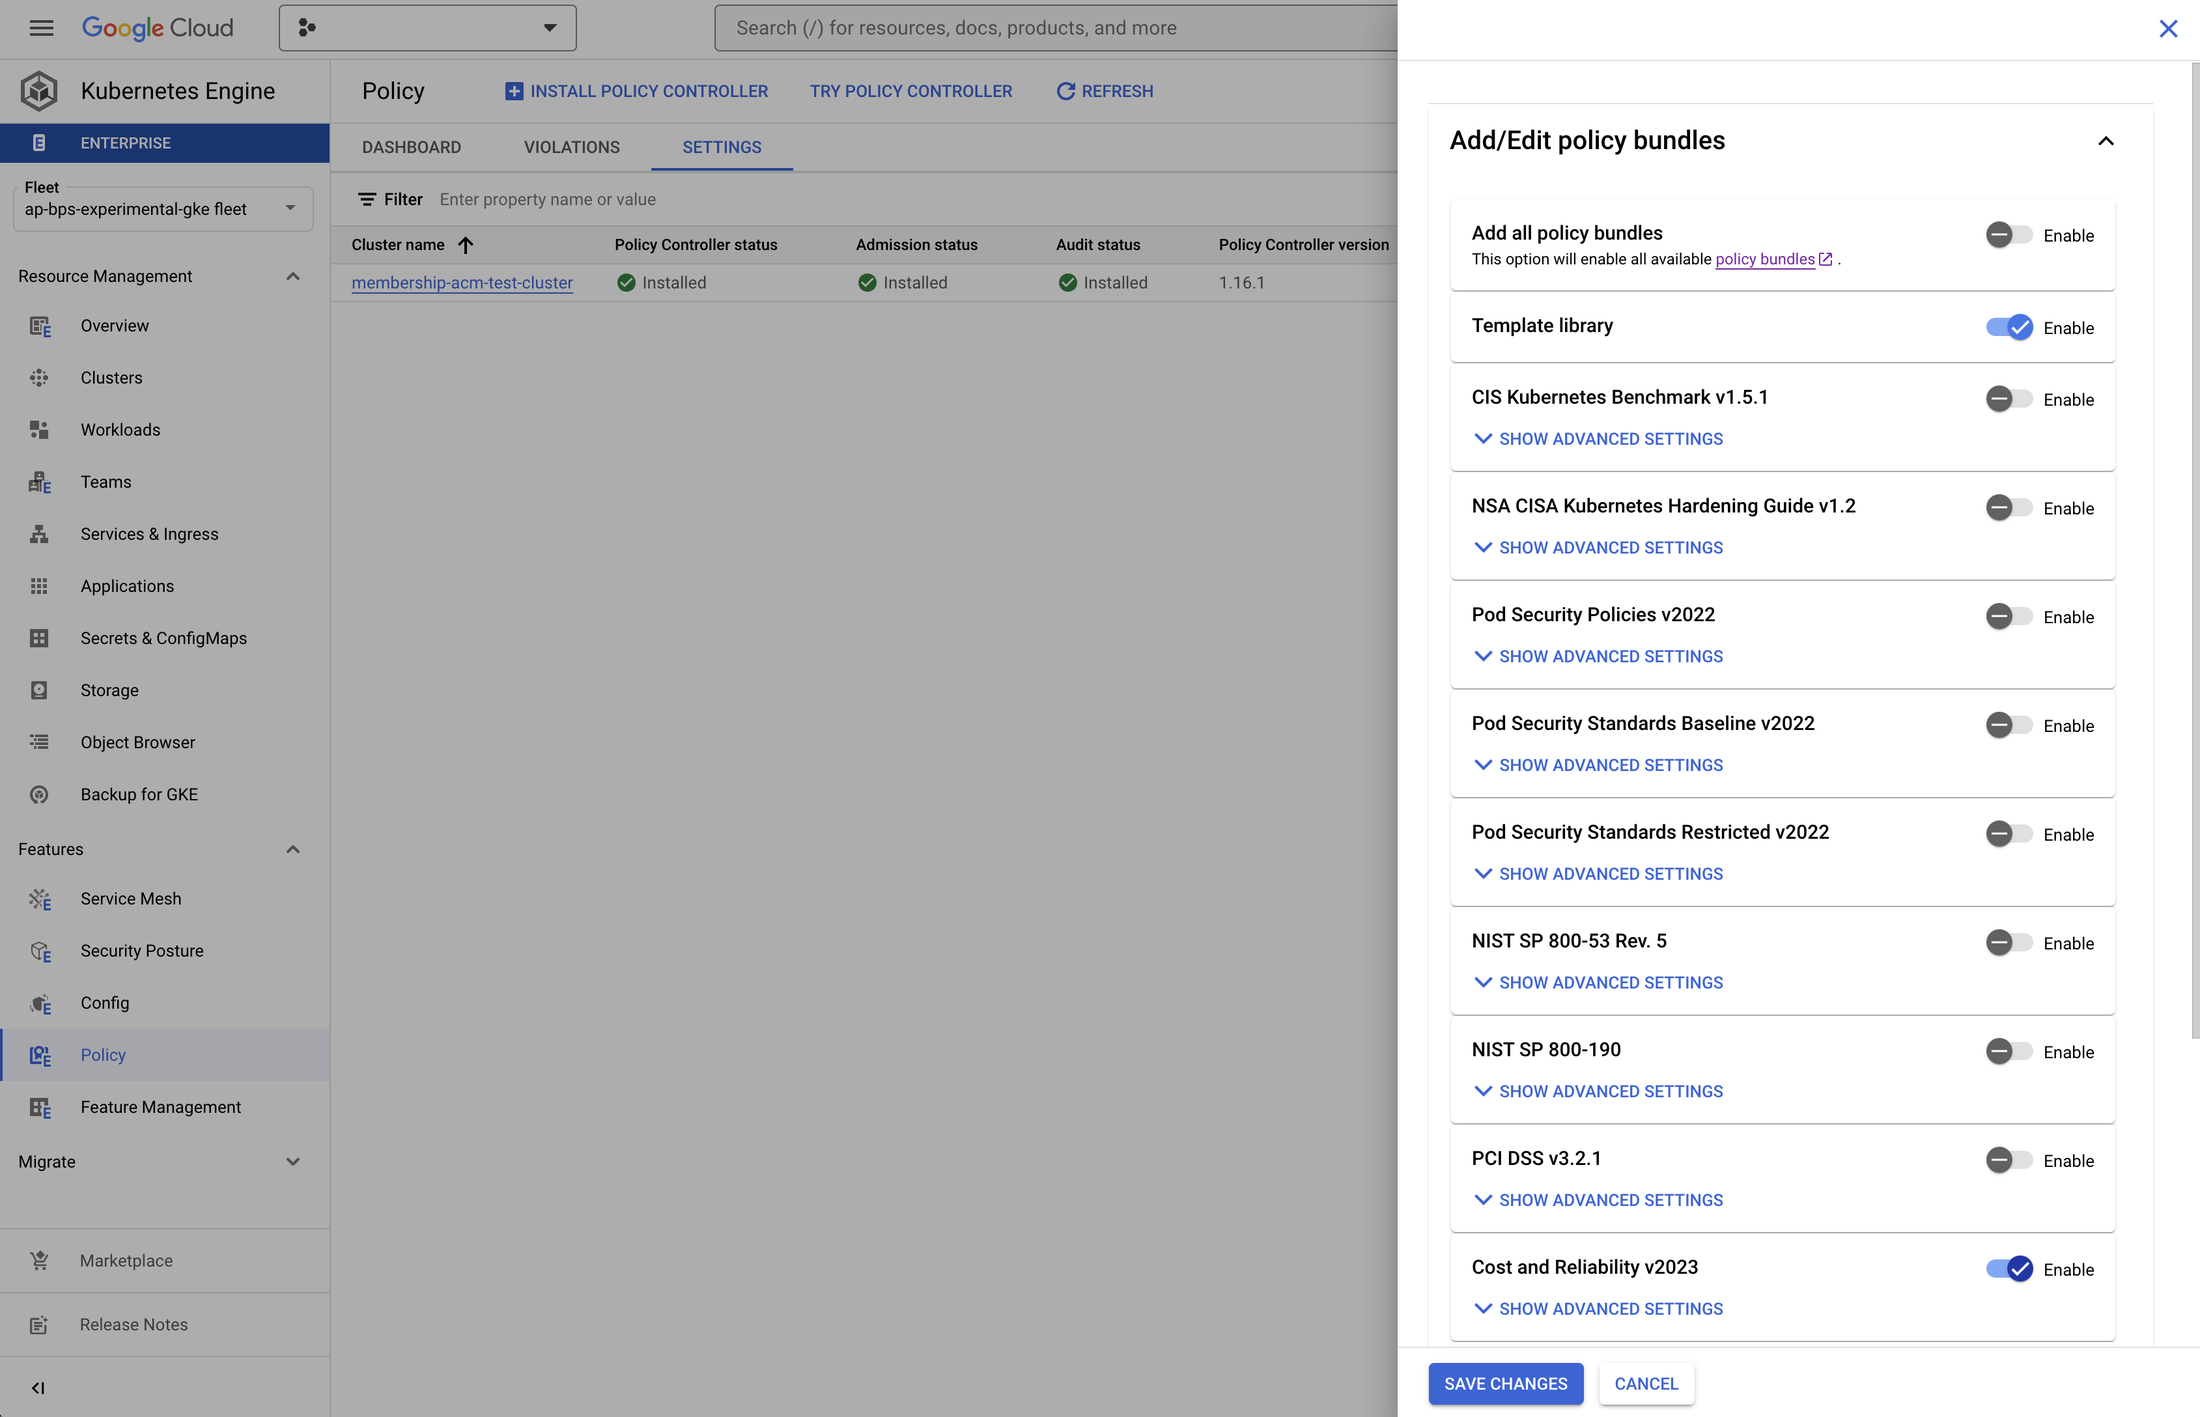
Task: Open Release Notes via its icon
Action: click(x=39, y=1325)
